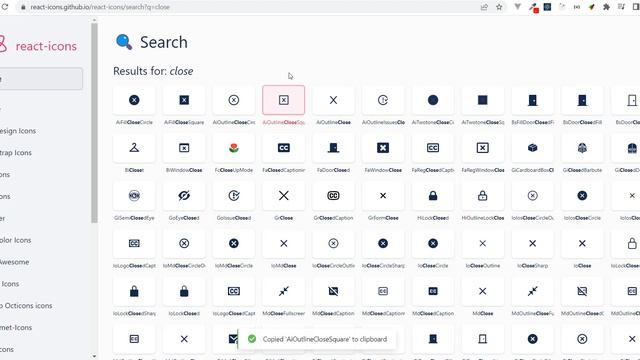Select the HiOutlineLockClosed icon
Image resolution: width=640 pixels, height=360 pixels.
[x=483, y=196]
